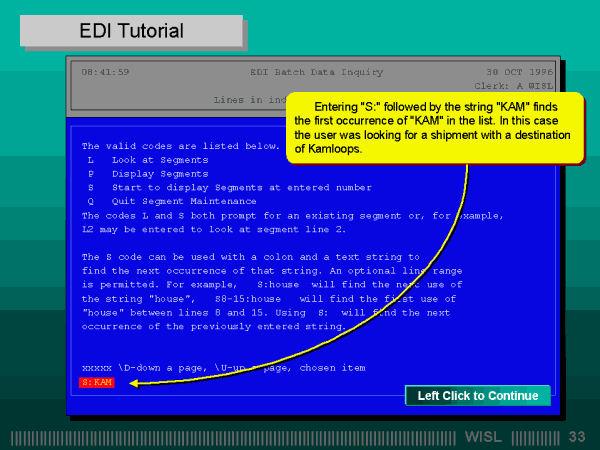Select 'S Start to display Segments' option

point(199,187)
